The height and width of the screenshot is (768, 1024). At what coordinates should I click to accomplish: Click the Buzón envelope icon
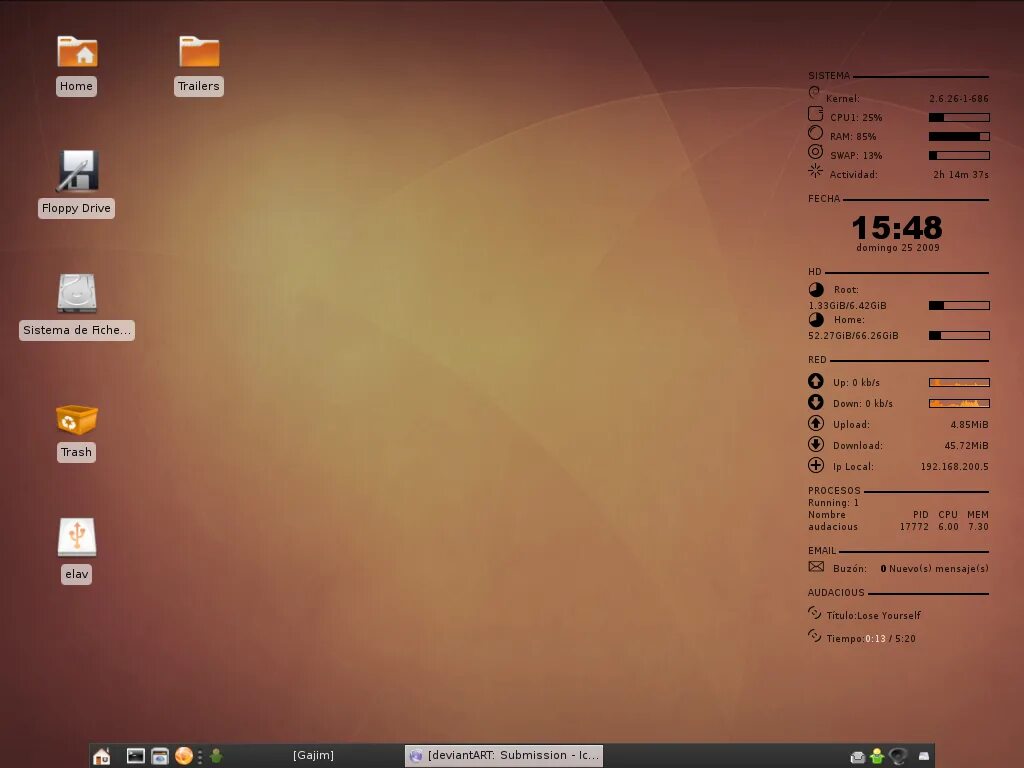coord(816,567)
